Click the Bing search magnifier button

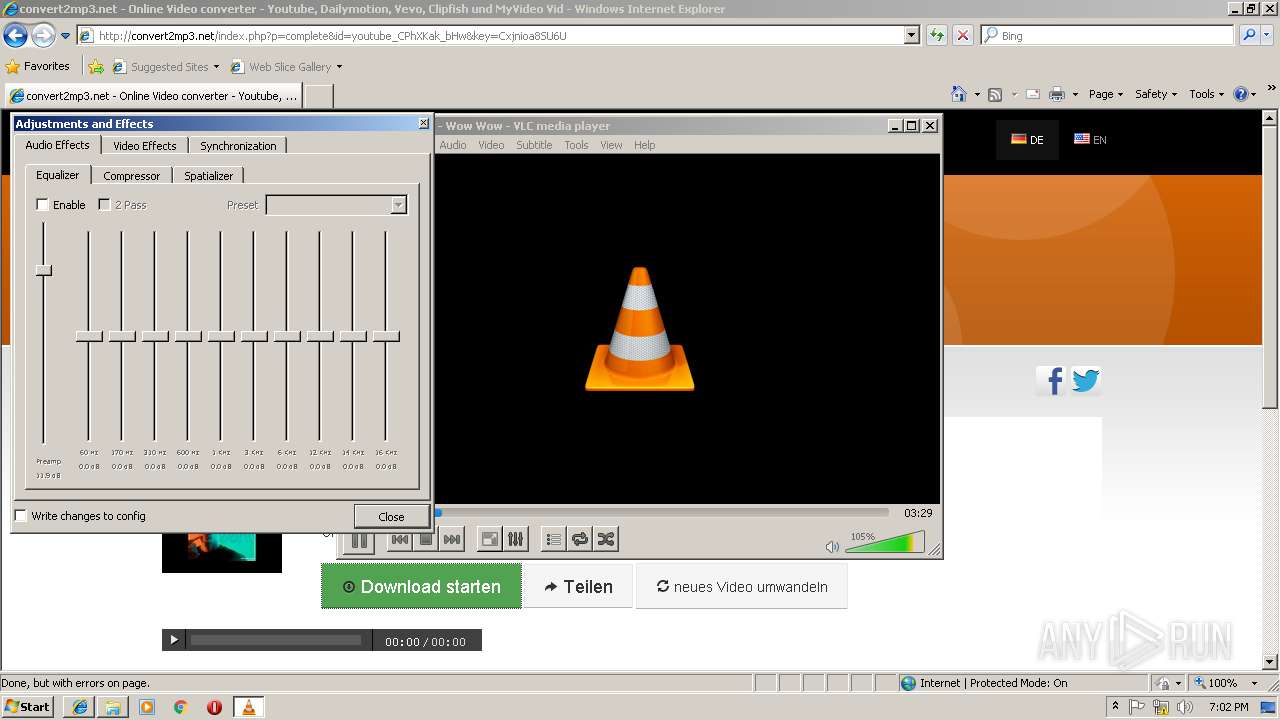tap(1249, 35)
